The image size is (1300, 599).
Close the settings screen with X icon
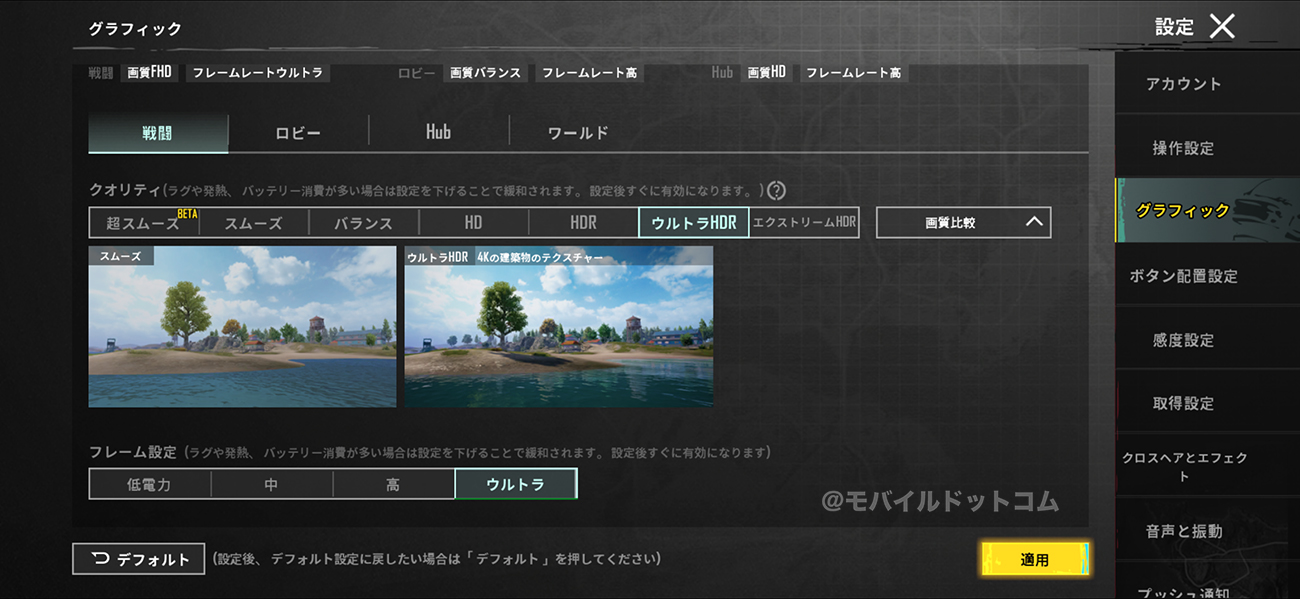[1222, 27]
